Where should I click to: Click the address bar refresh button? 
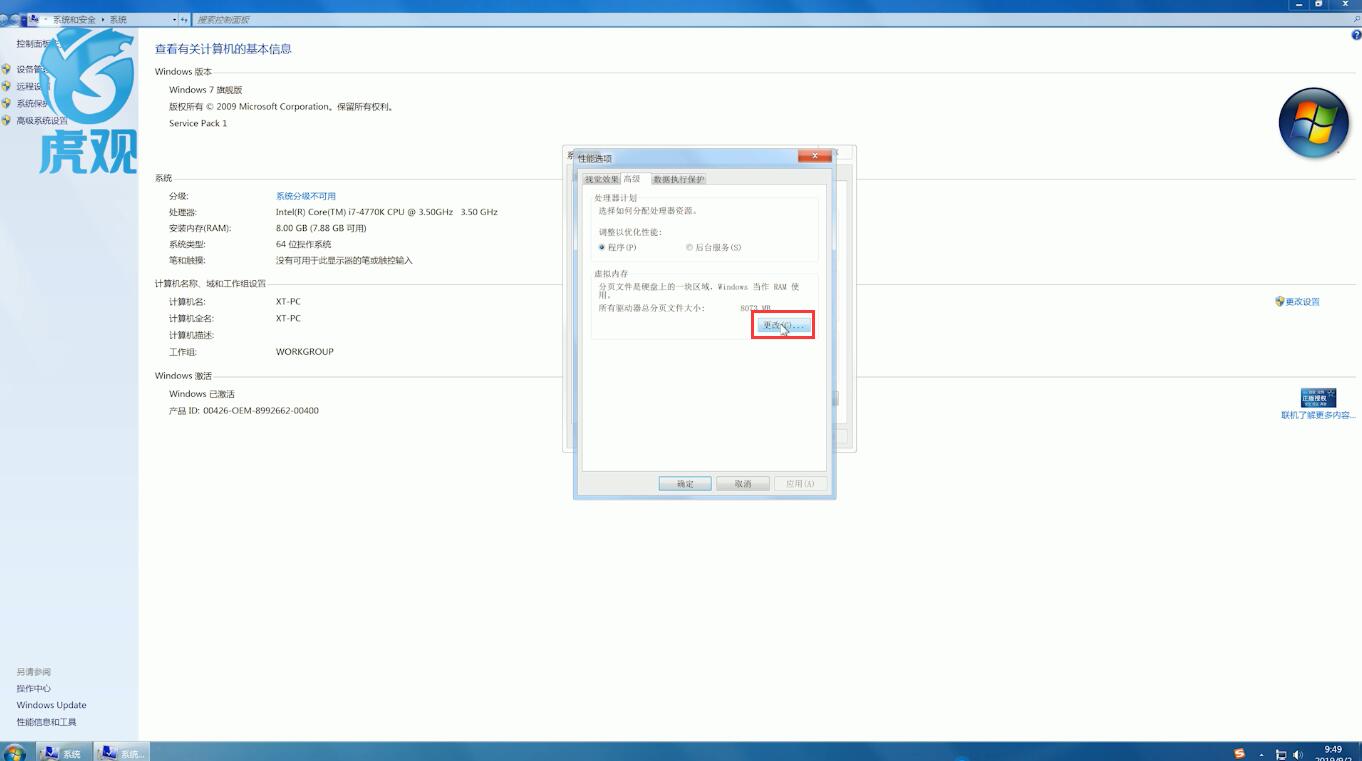coord(184,20)
